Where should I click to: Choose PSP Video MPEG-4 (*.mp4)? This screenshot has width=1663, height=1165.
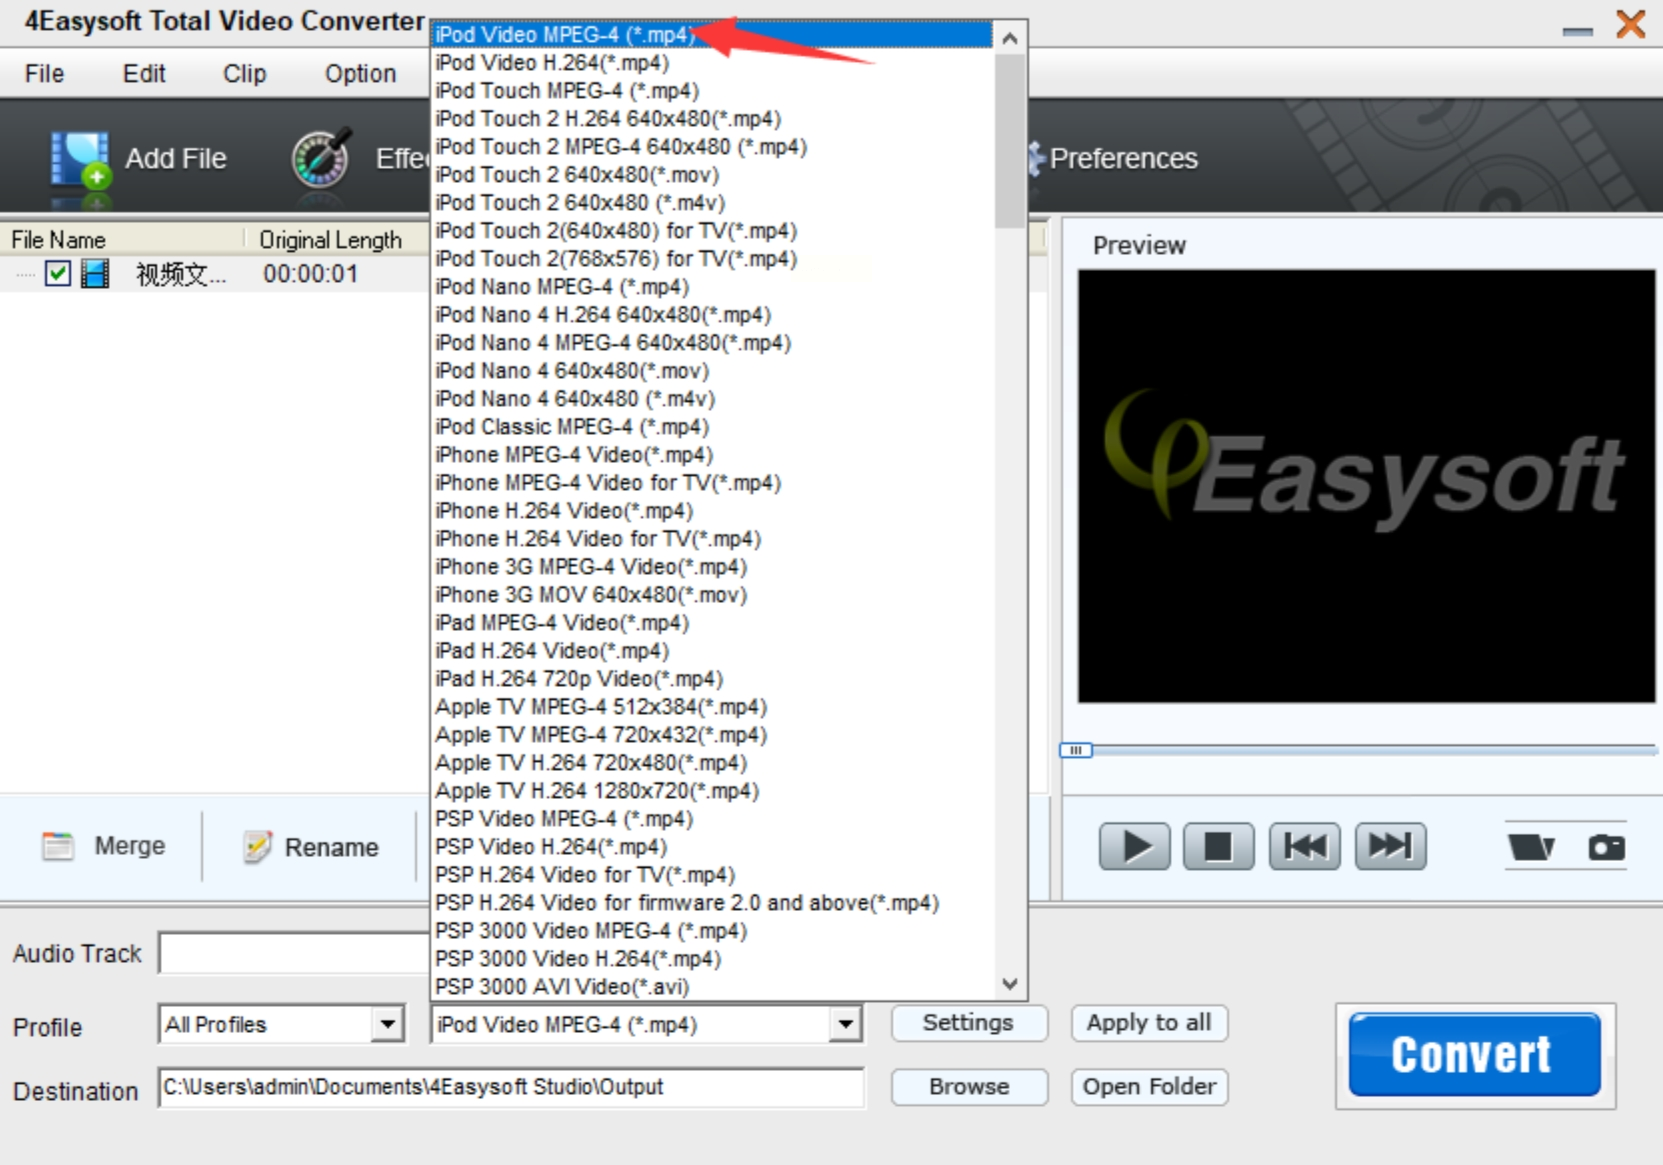[712, 818]
